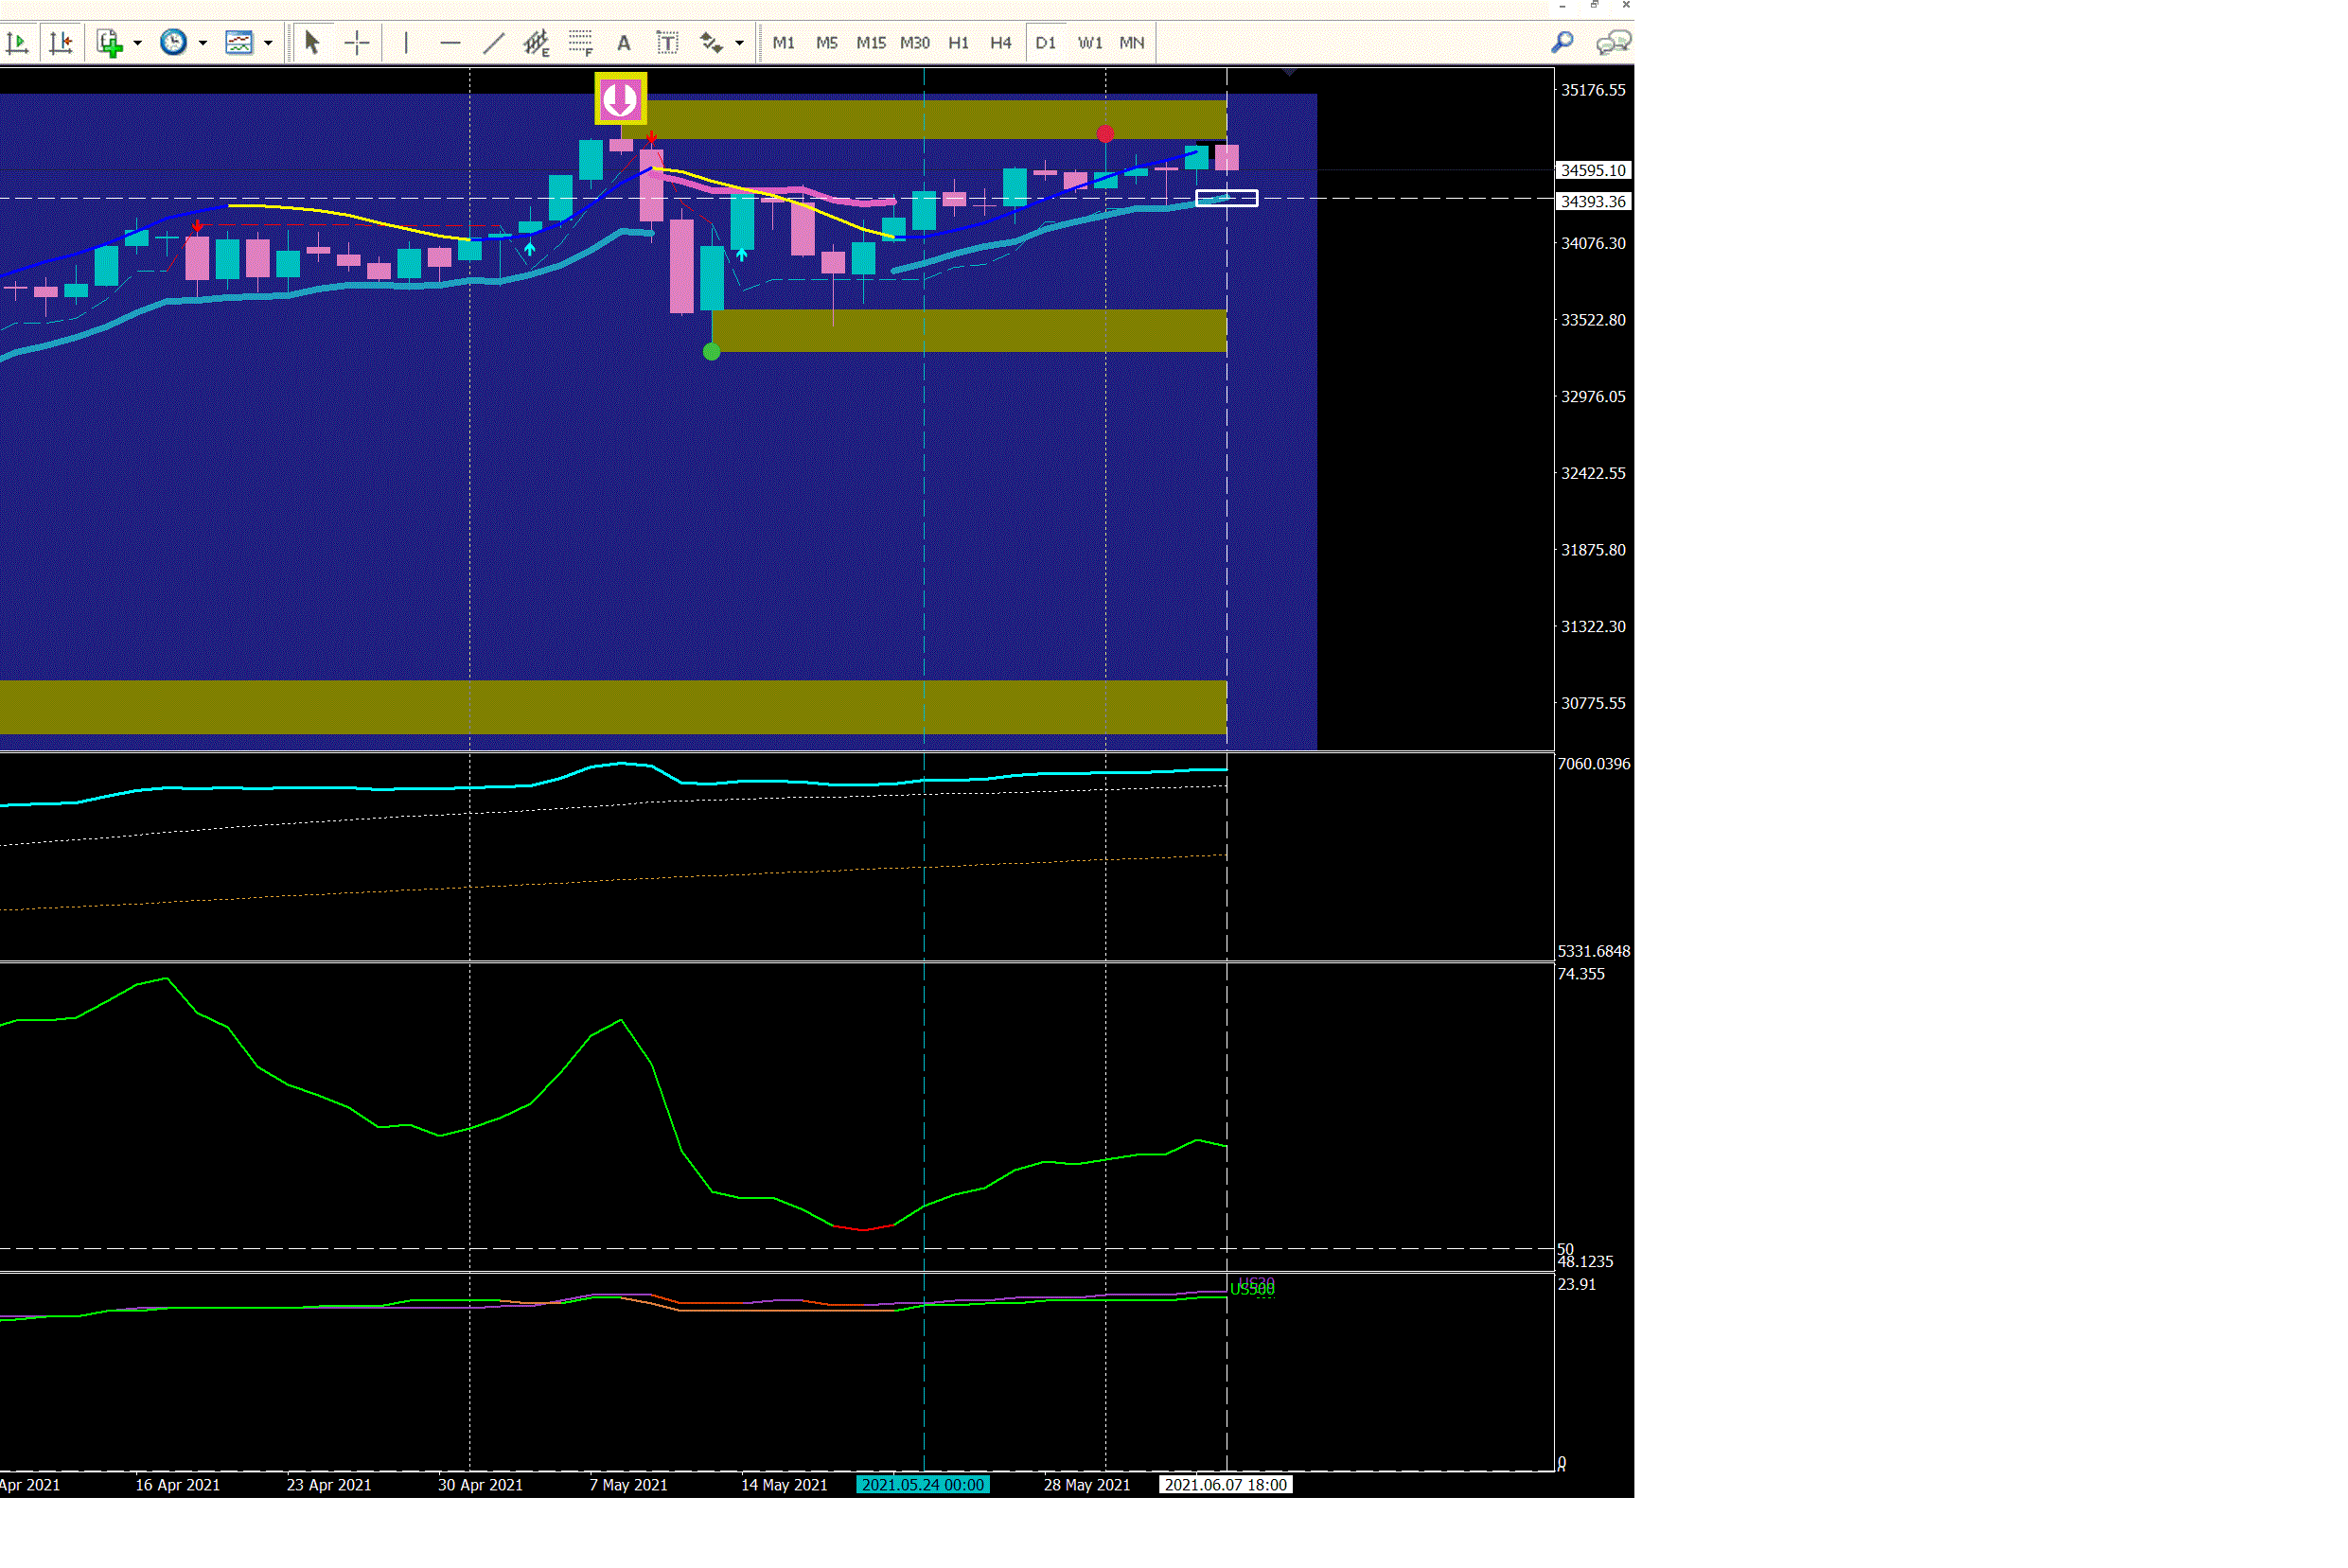The height and width of the screenshot is (1568, 2348).
Task: Open the periodicity clock dropdown arrow
Action: pos(203,43)
